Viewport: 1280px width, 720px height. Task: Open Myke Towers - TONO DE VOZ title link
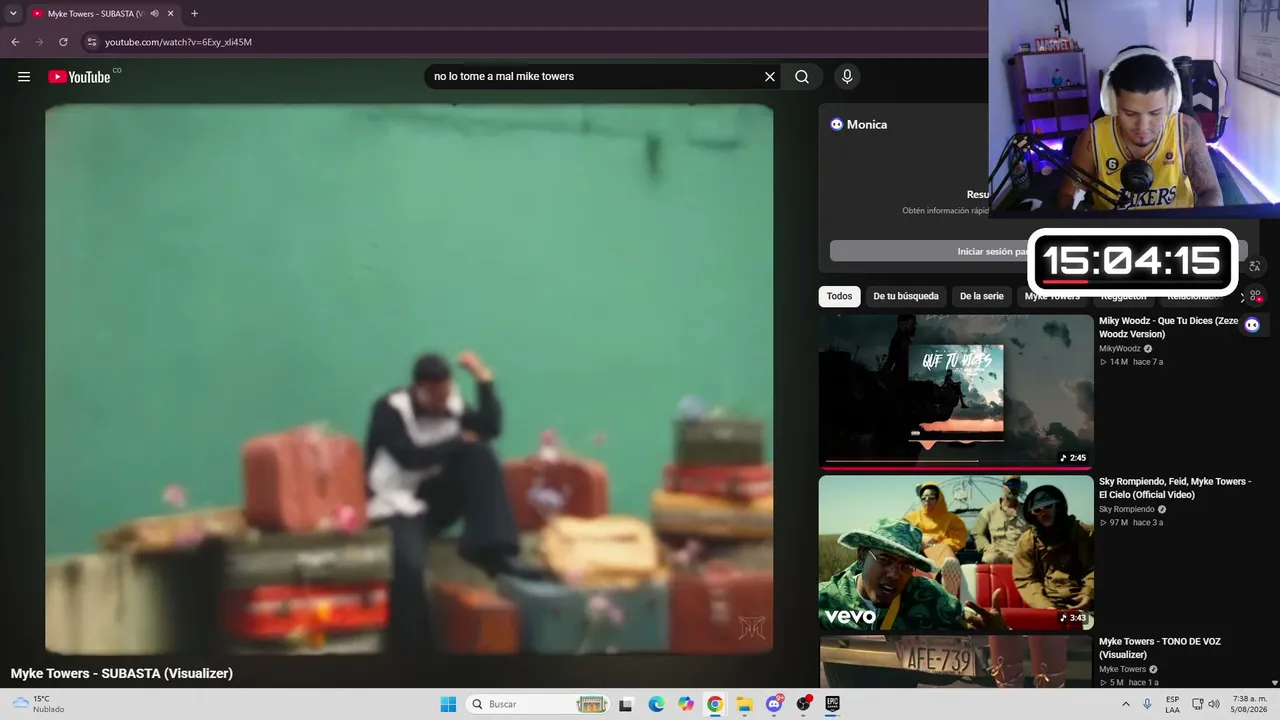pos(1160,648)
